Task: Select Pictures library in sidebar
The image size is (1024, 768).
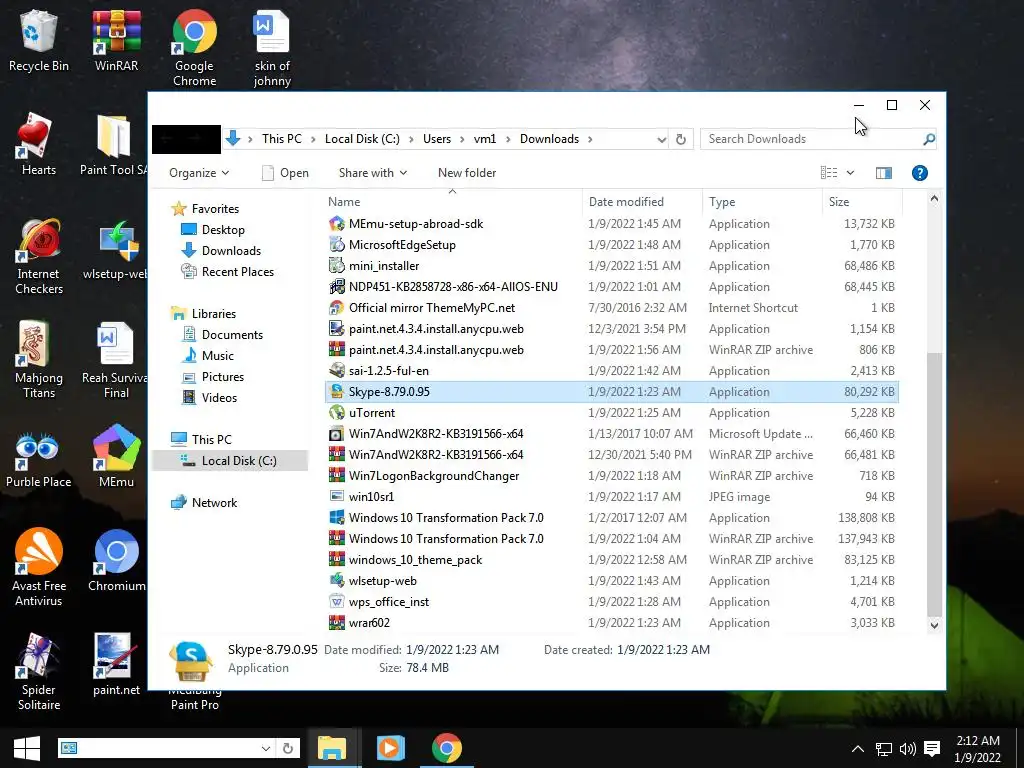Action: [x=213, y=377]
